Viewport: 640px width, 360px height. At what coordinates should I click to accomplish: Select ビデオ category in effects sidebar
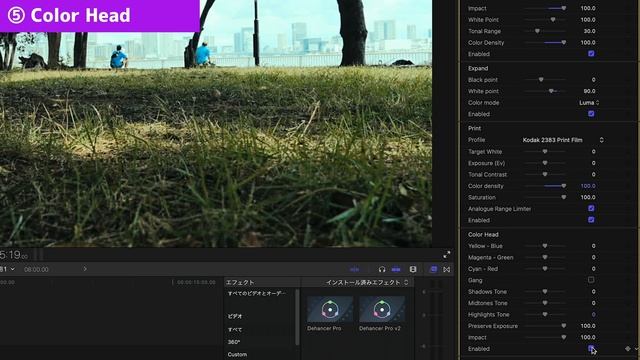[x=235, y=316]
